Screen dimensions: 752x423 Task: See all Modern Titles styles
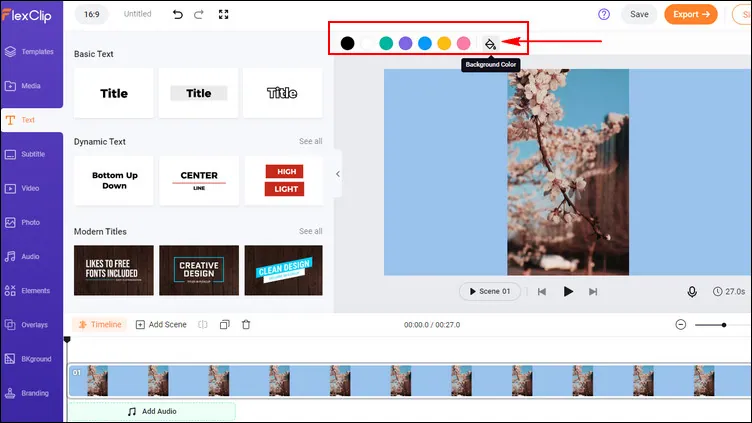coord(310,231)
